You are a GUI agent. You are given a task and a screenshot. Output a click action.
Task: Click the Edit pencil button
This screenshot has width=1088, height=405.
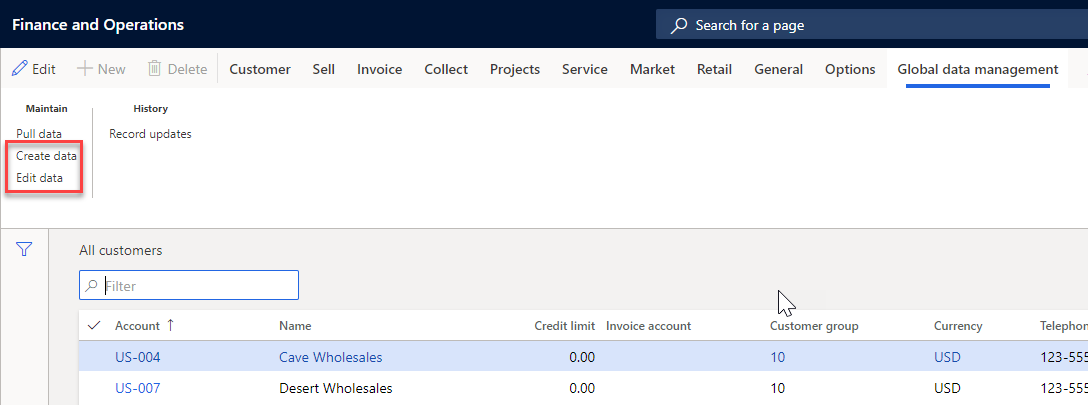34,69
